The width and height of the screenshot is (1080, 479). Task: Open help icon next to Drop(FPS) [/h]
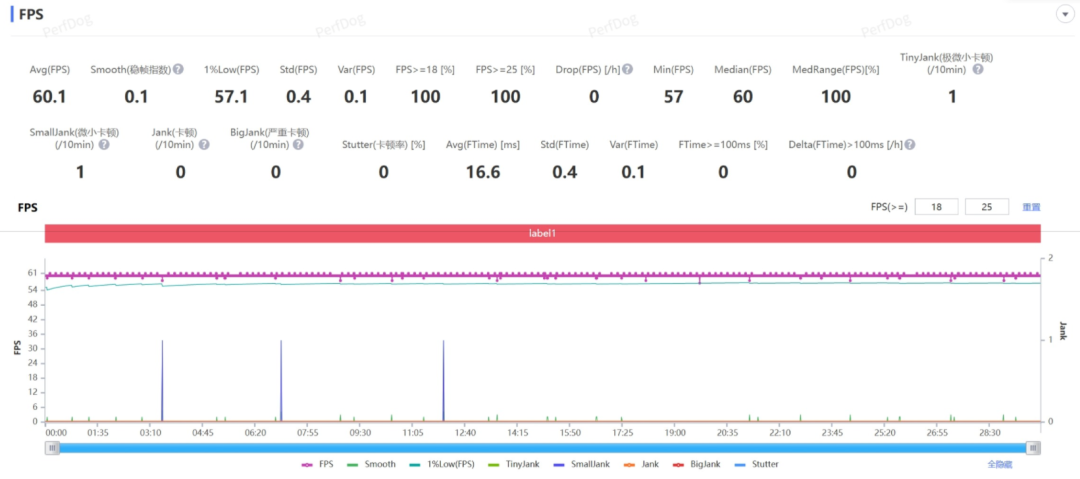[x=627, y=70]
